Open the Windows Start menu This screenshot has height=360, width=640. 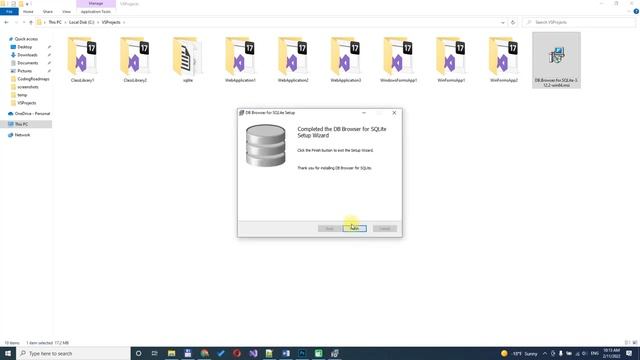click(x=8, y=353)
